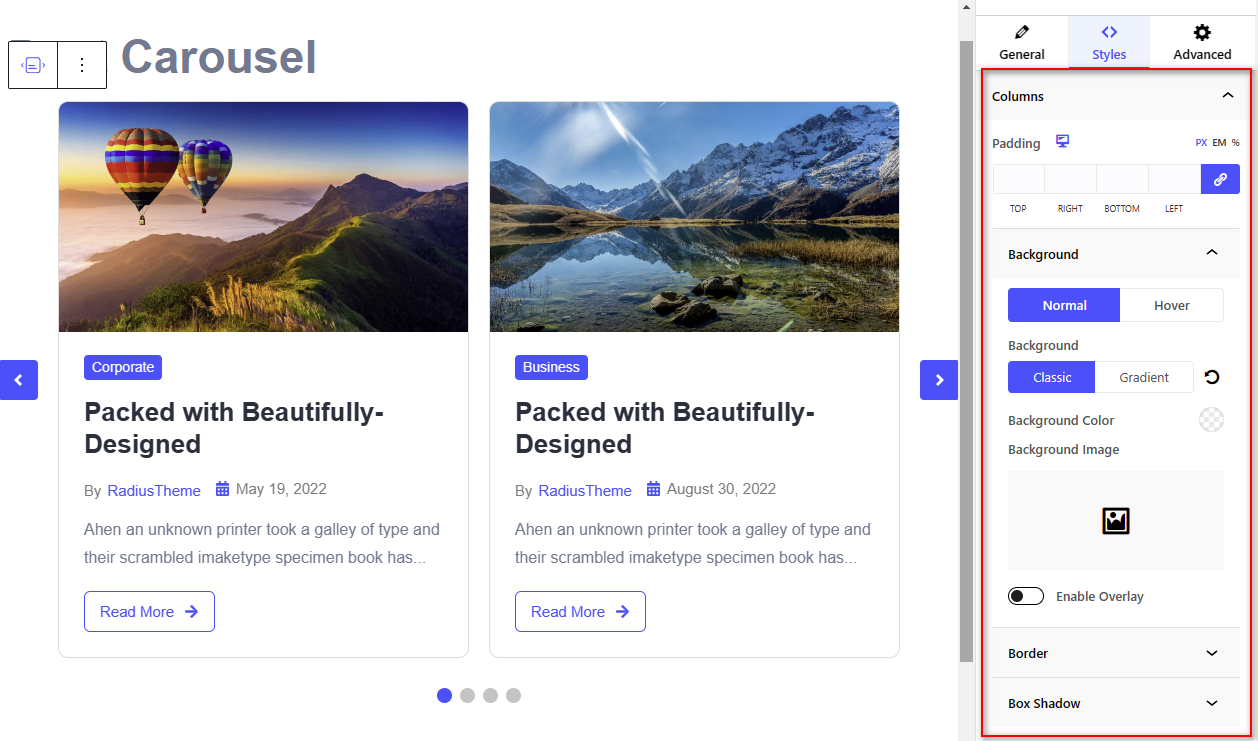Switch to the Advanced tab
Viewport: 1258px width, 741px height.
(1202, 42)
